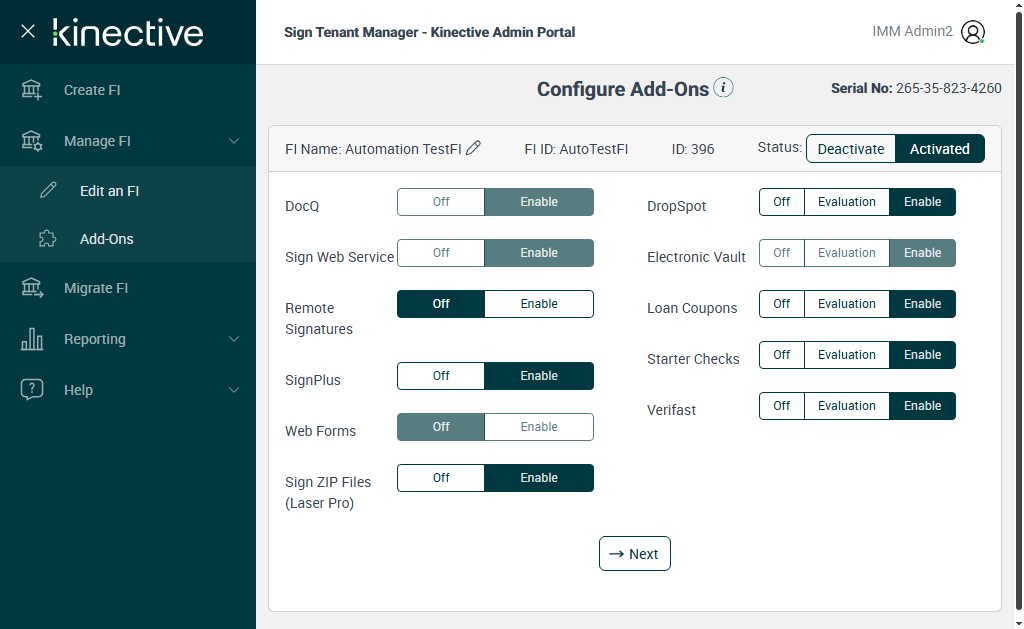Set SignPlus to Enable
The width and height of the screenshot is (1024, 629).
(x=539, y=376)
